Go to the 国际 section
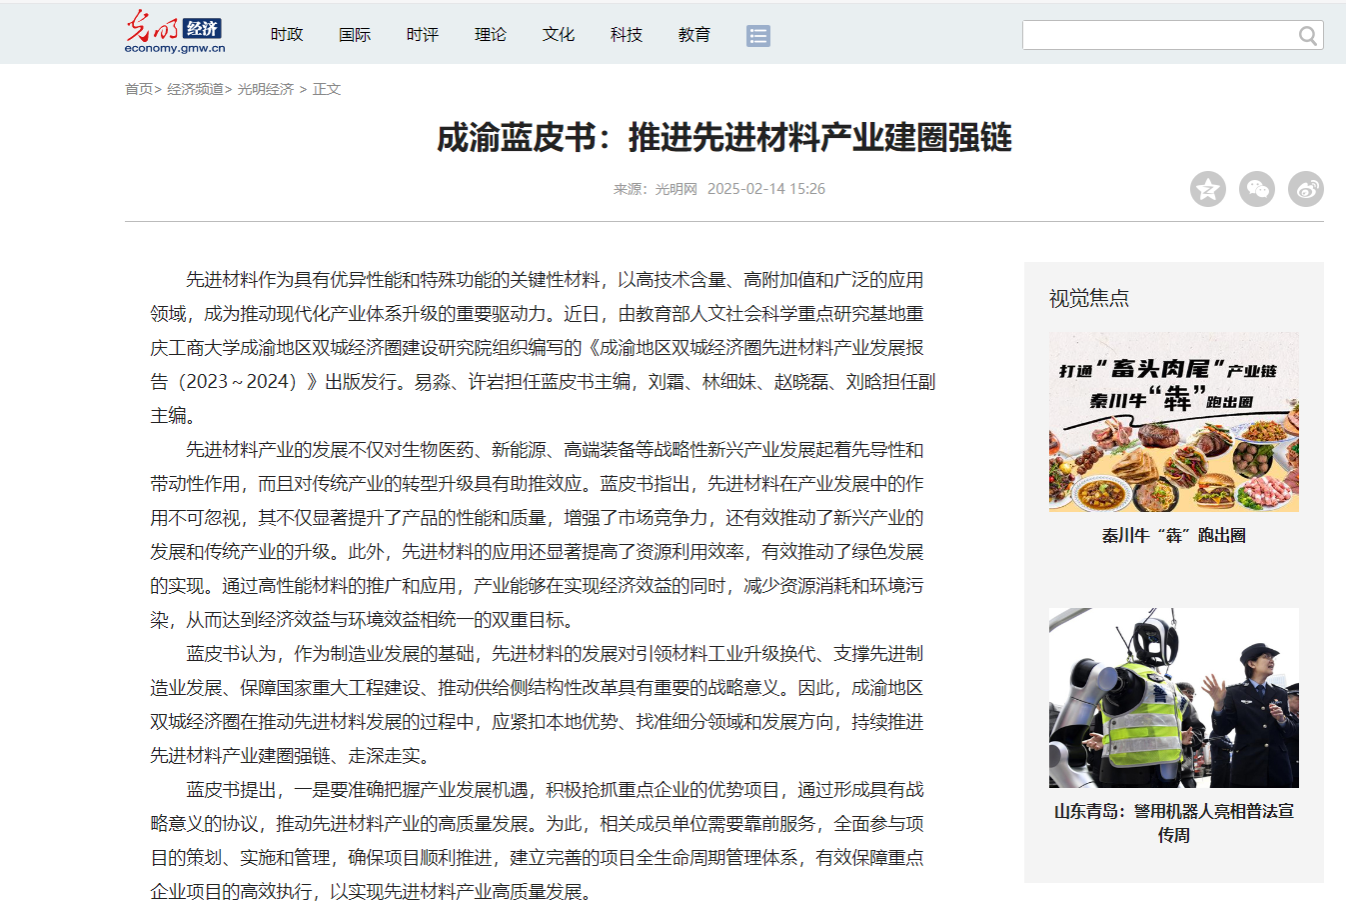1346x904 pixels. (x=354, y=35)
